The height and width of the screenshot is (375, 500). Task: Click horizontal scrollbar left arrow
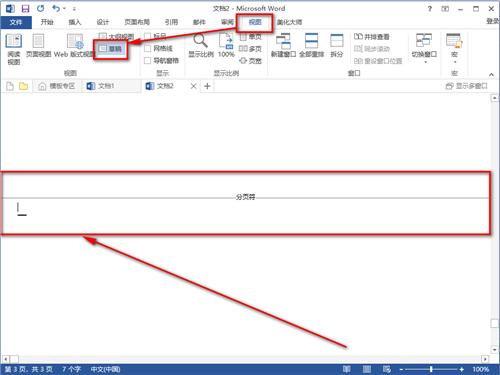5,359
